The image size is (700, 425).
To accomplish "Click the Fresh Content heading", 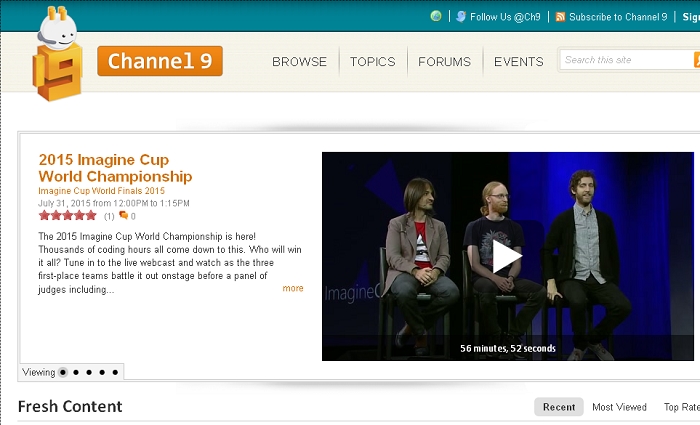I will pos(70,406).
